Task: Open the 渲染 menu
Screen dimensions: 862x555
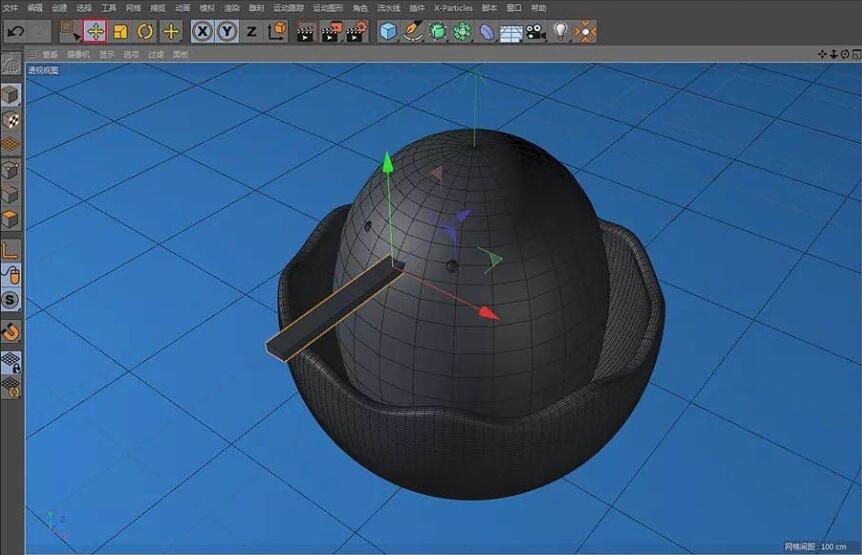Action: [232, 8]
